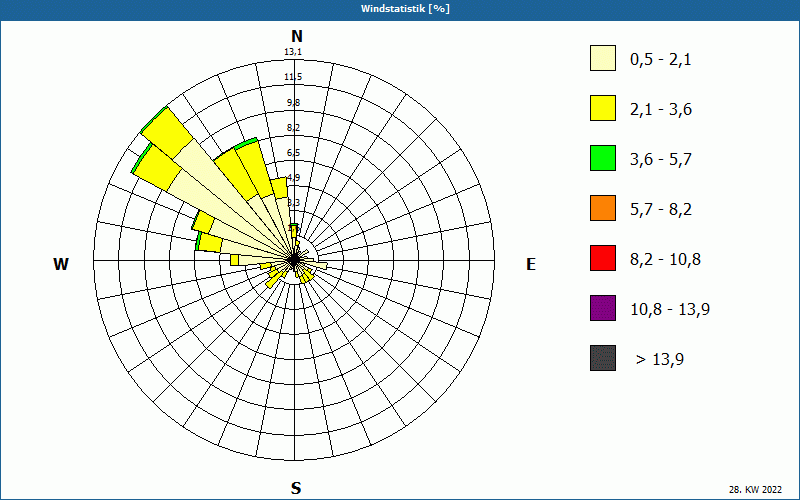Click the purple 10,8 - 13,9 legend swatch

point(603,308)
